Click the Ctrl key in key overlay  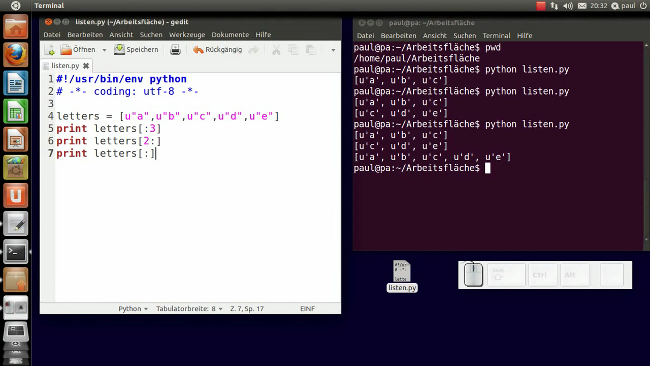tap(542, 274)
